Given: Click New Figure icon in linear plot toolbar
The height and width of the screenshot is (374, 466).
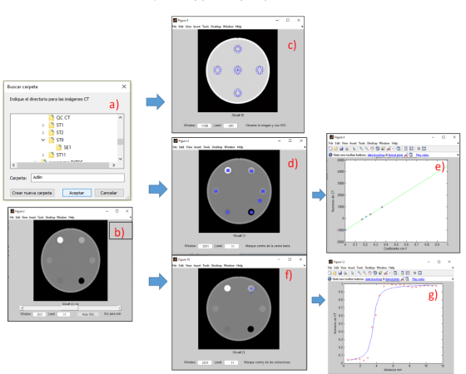Looking at the screenshot, I should (x=330, y=149).
